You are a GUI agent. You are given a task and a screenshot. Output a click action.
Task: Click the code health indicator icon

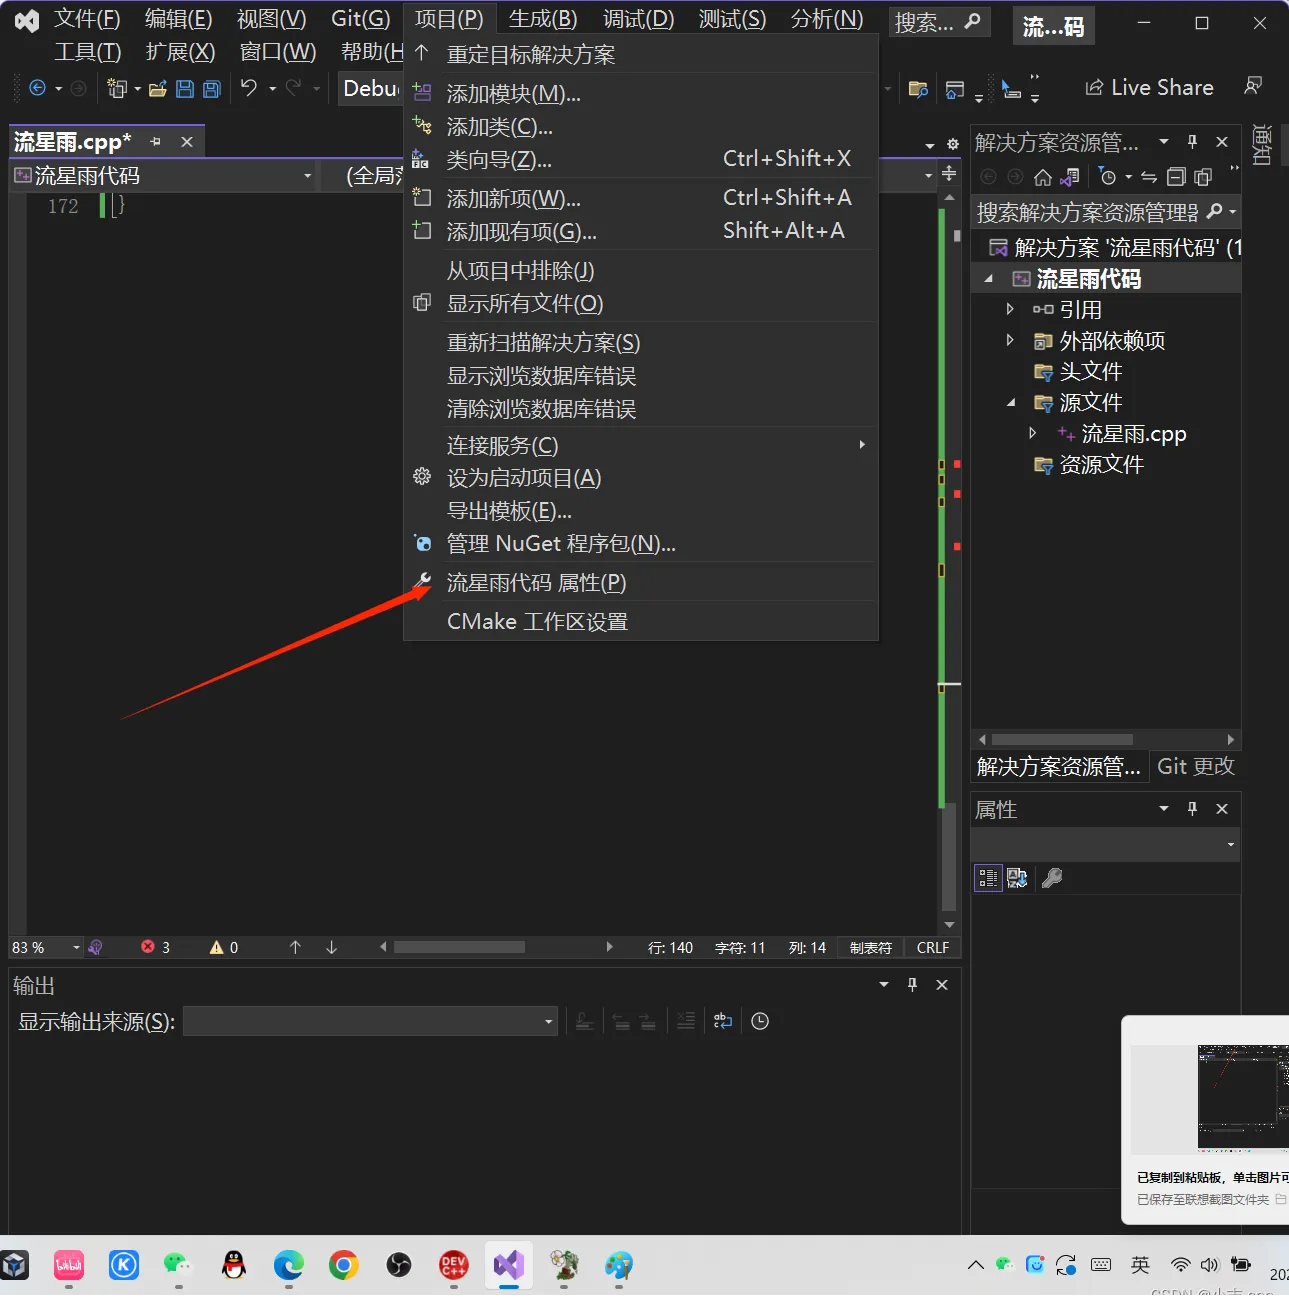coord(95,947)
